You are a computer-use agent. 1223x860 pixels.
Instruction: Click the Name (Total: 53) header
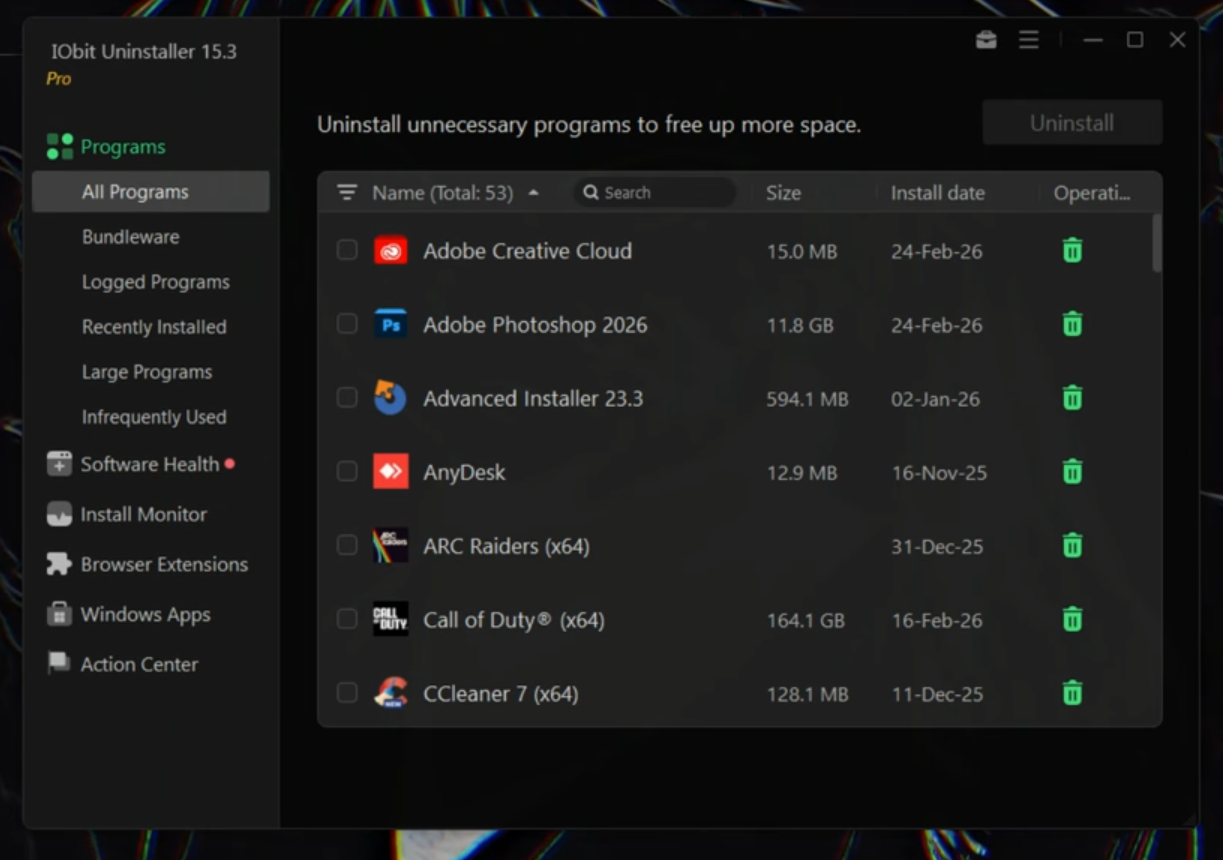click(x=442, y=193)
